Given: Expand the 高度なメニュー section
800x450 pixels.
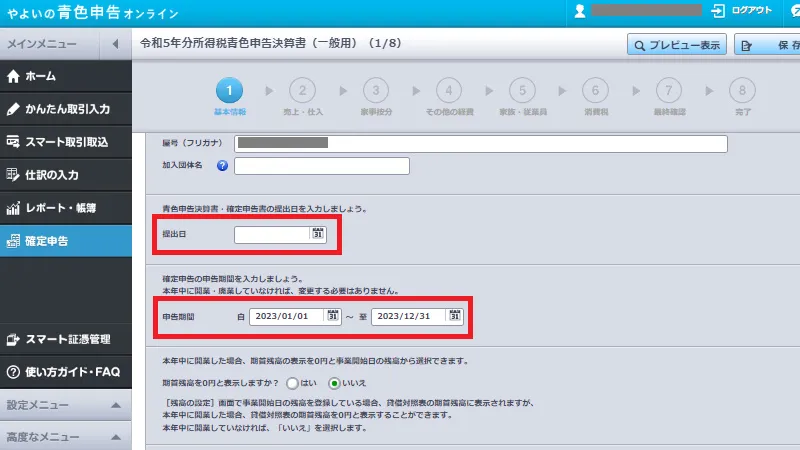Looking at the screenshot, I should point(66,437).
